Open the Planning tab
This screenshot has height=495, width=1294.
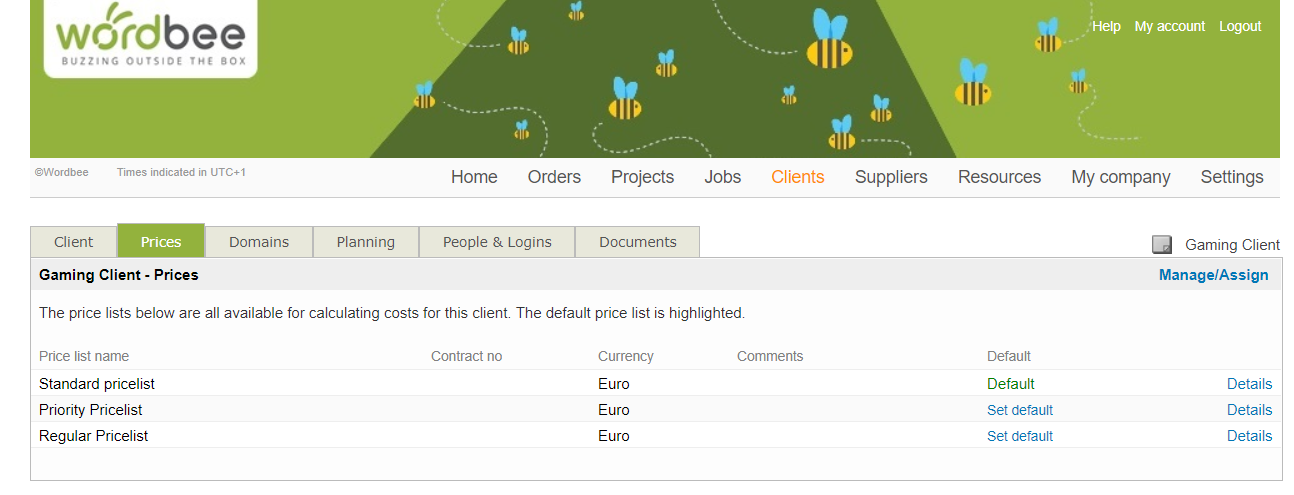pos(365,242)
